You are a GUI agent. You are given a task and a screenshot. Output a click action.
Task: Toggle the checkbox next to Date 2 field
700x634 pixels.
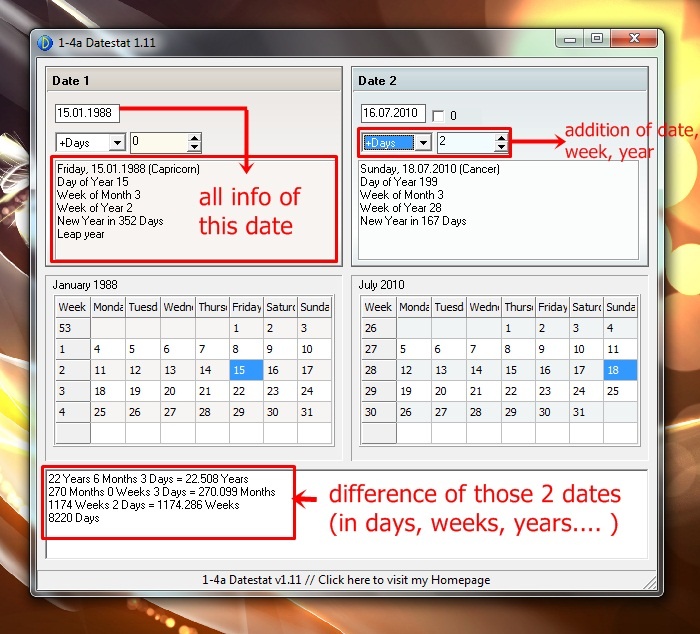click(438, 116)
